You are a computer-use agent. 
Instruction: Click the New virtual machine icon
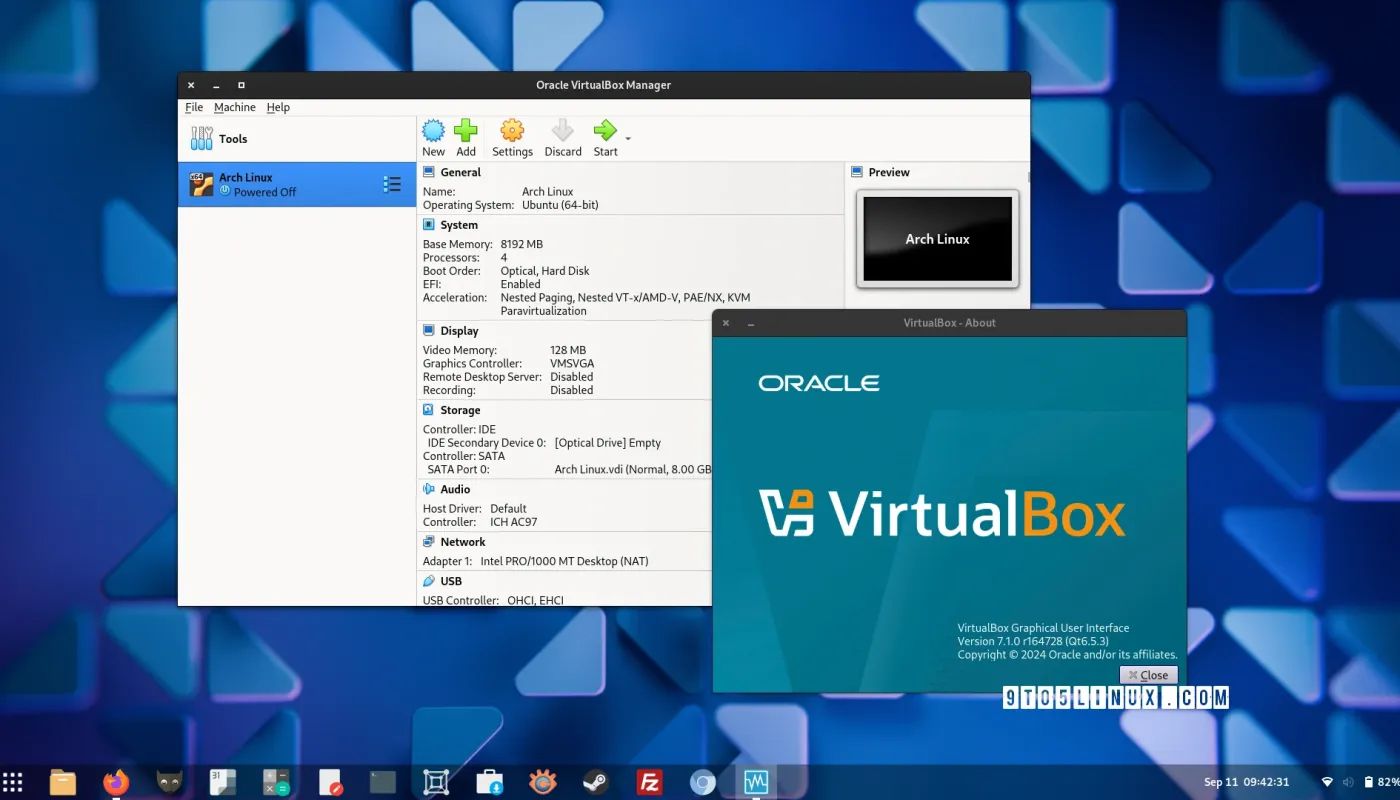pos(433,131)
